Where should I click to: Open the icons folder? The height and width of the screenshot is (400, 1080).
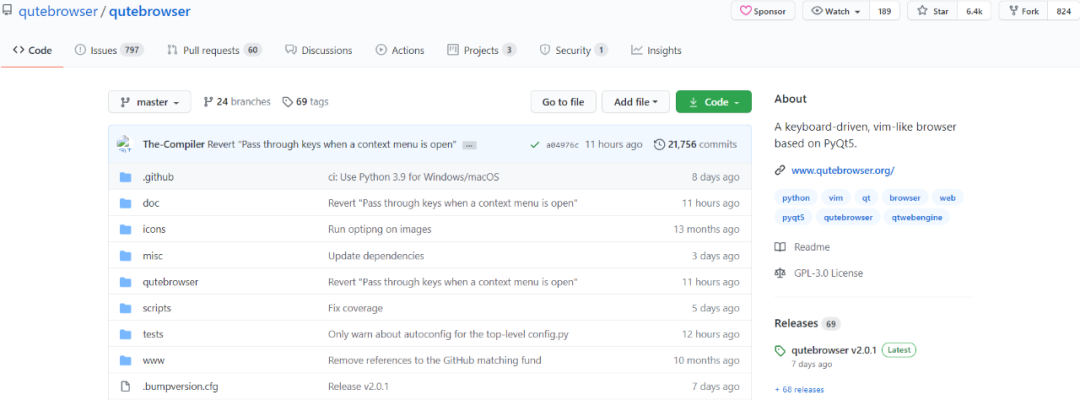154,229
